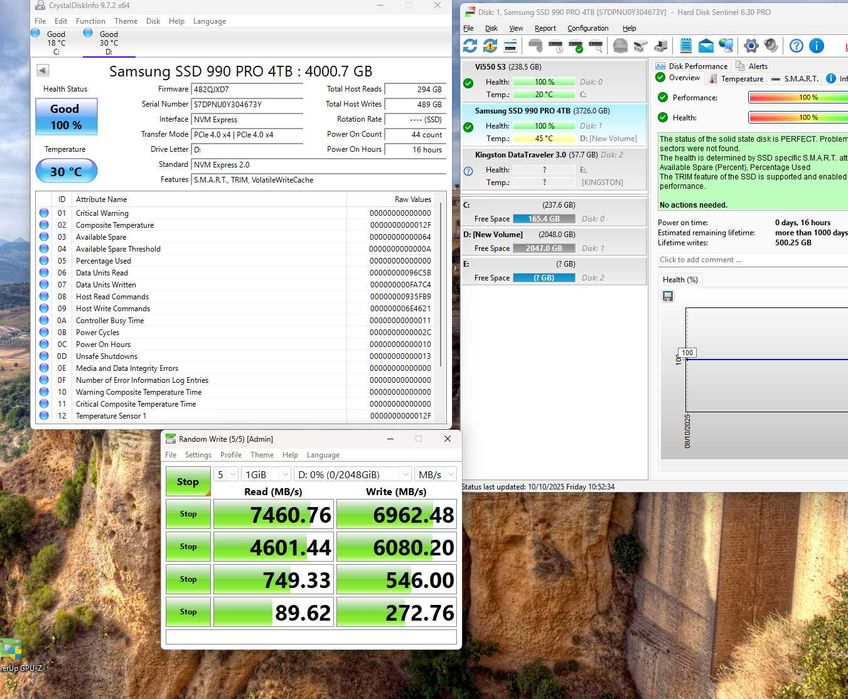
Task: Open Report menu in Hard Disk Sentinel
Action: tap(545, 28)
